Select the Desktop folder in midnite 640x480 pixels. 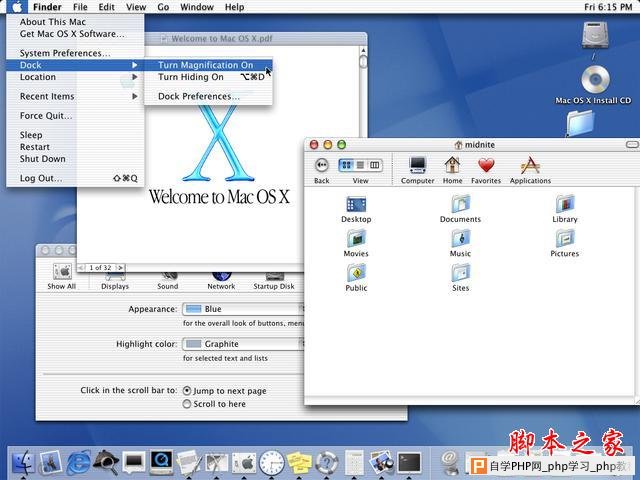pyautogui.click(x=356, y=209)
